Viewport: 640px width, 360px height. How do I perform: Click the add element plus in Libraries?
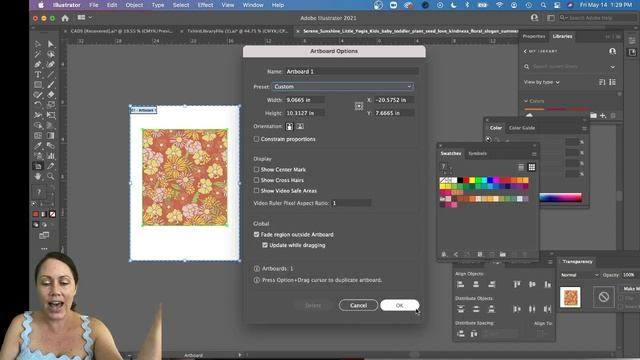click(x=603, y=116)
